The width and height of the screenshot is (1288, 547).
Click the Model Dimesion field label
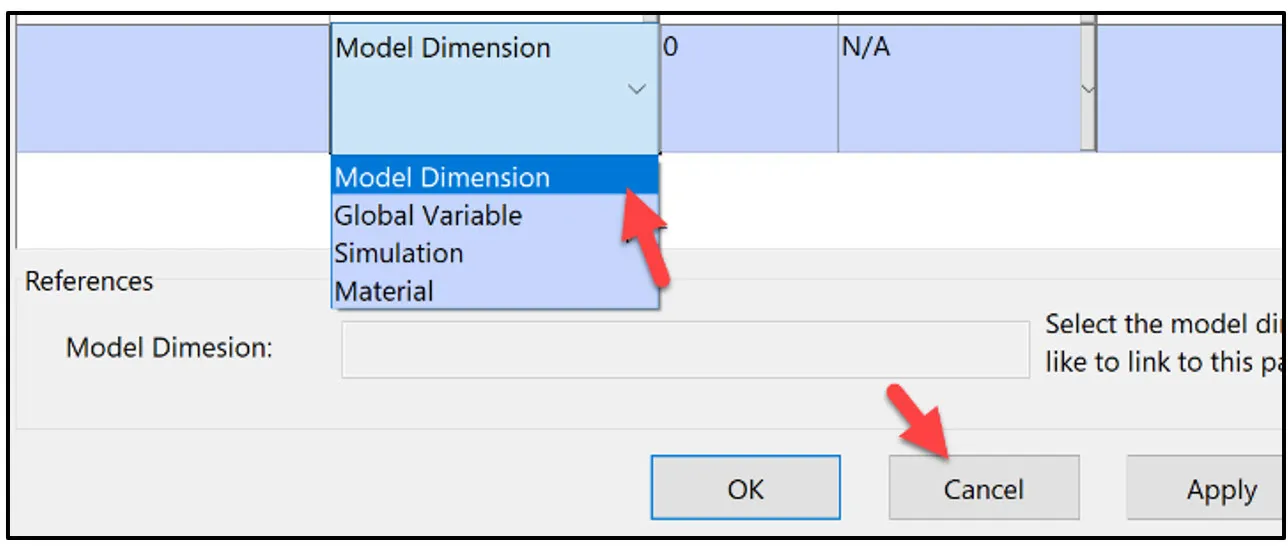coord(169,348)
